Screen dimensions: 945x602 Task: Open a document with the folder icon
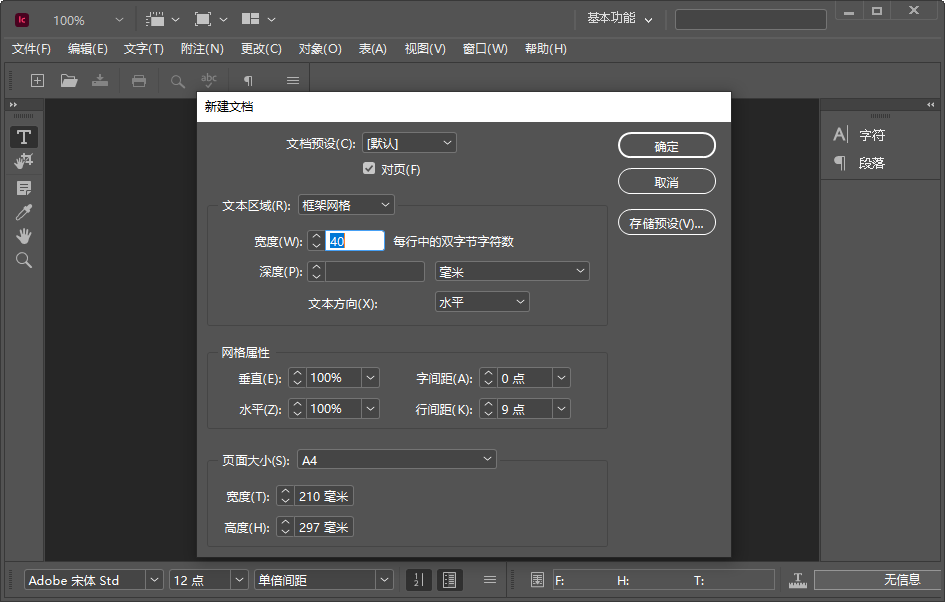click(x=68, y=81)
